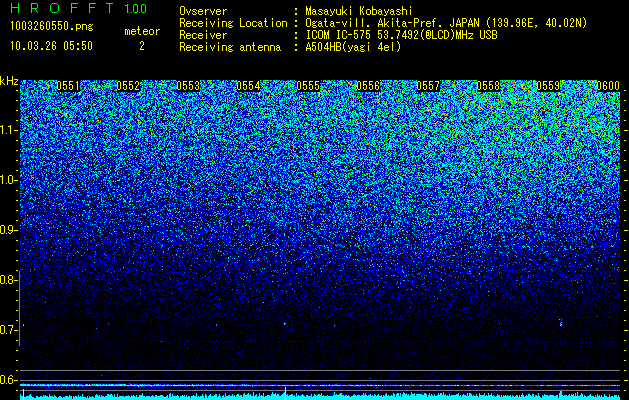Select the observer name Masayuki Kobayashi

coord(359,11)
